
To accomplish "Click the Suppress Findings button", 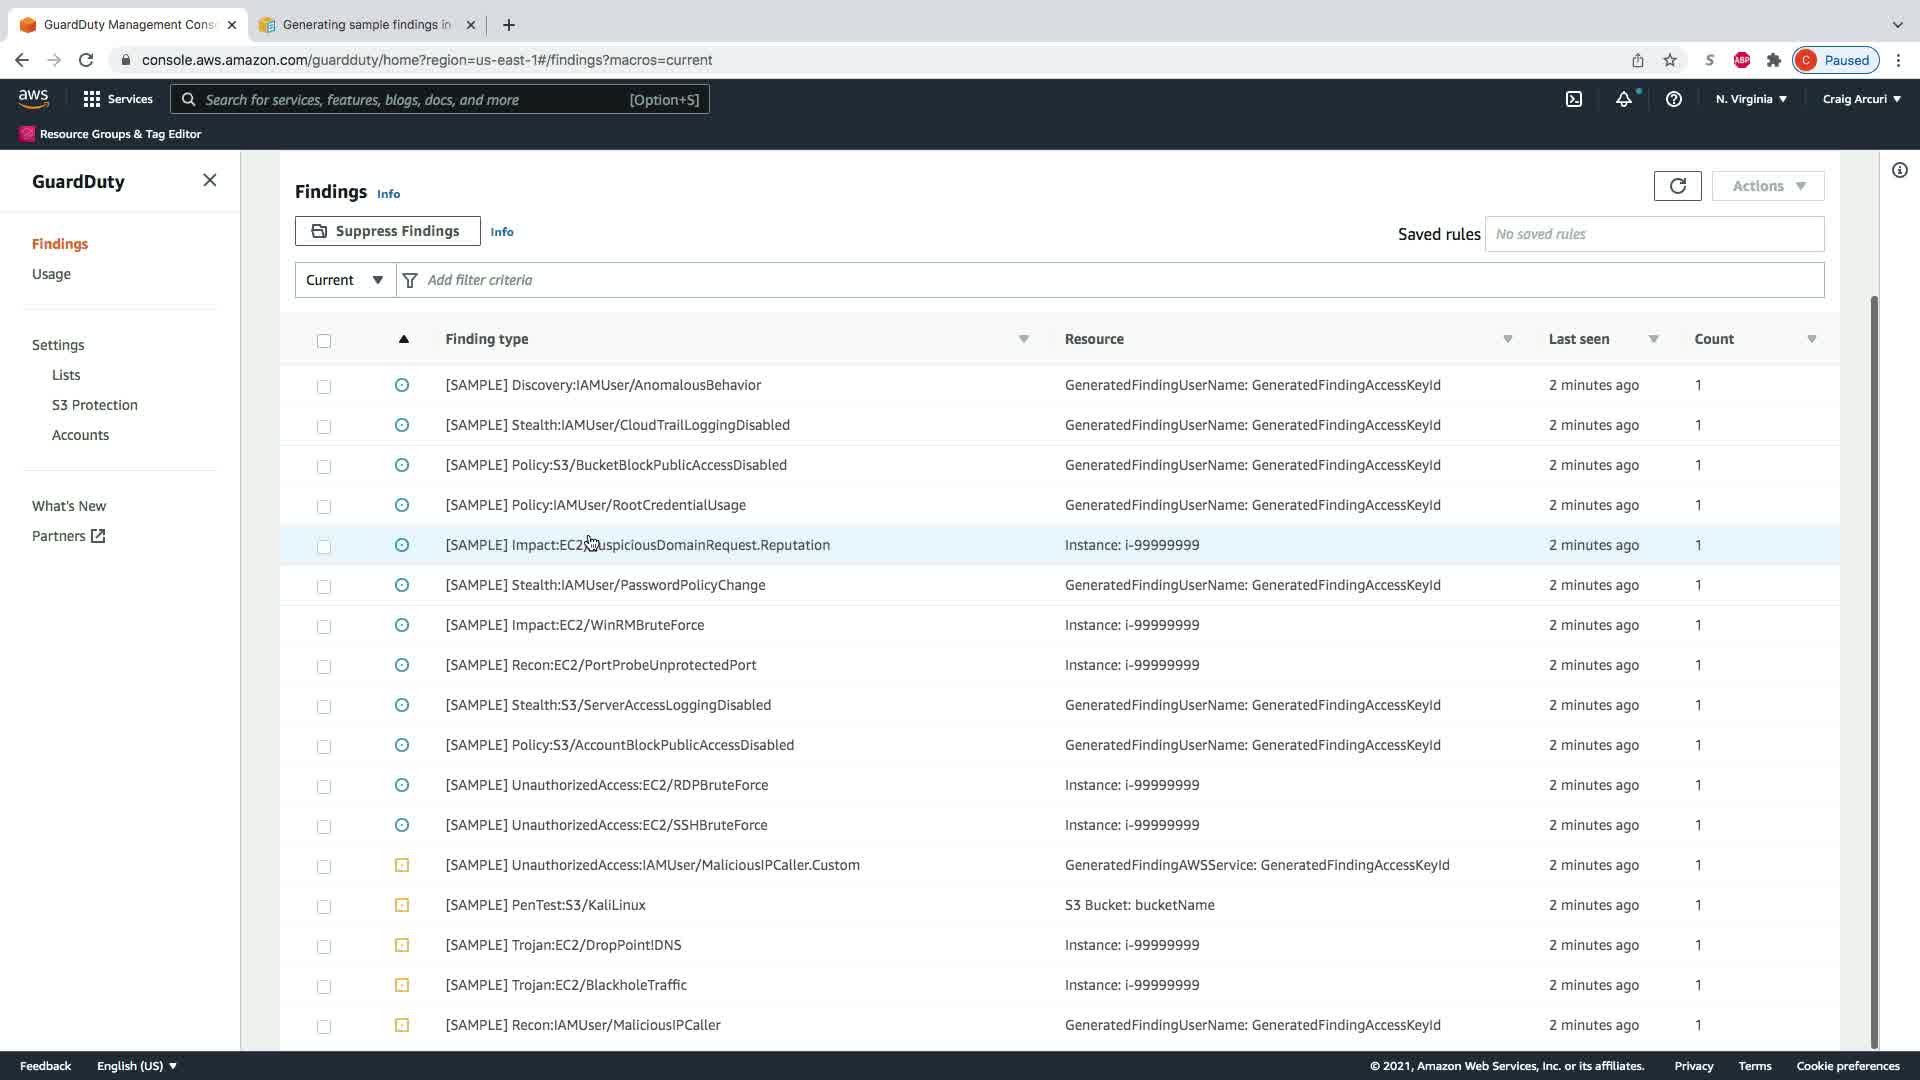I will (x=387, y=231).
